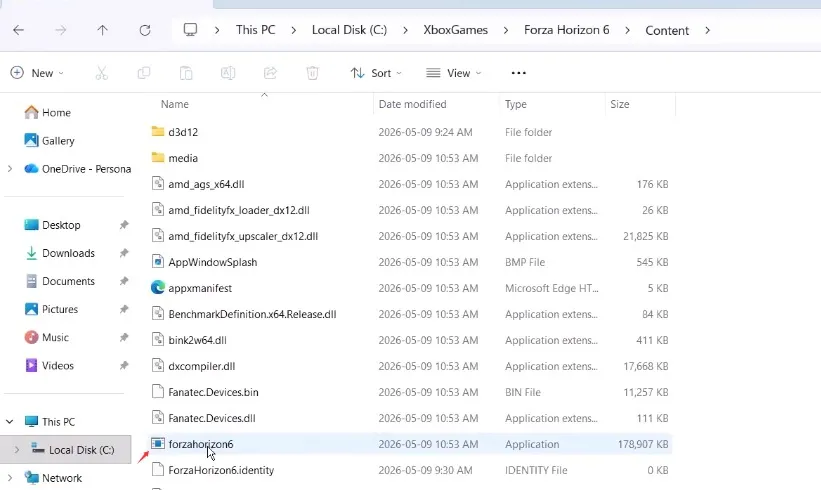The width and height of the screenshot is (821, 490).
Task: Click the Share icon in toolbar
Action: click(x=270, y=73)
